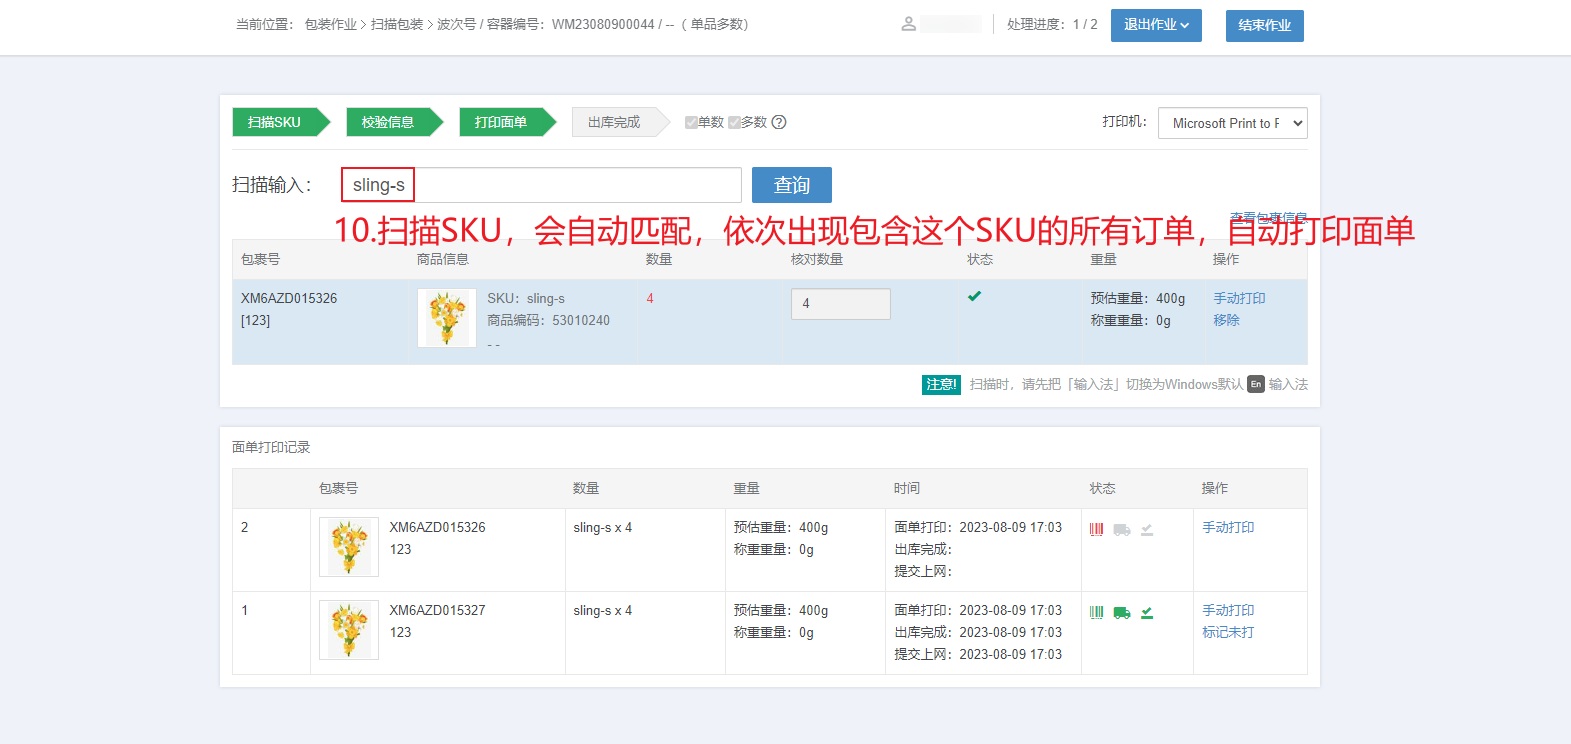Click the green check icon in record row 1

(x=1147, y=612)
